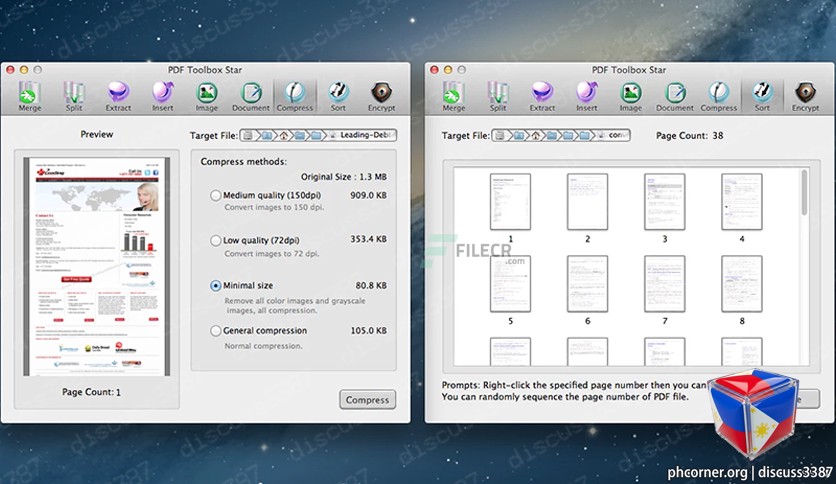The height and width of the screenshot is (484, 836).
Task: Select page 7 thumbnail
Action: [x=664, y=284]
